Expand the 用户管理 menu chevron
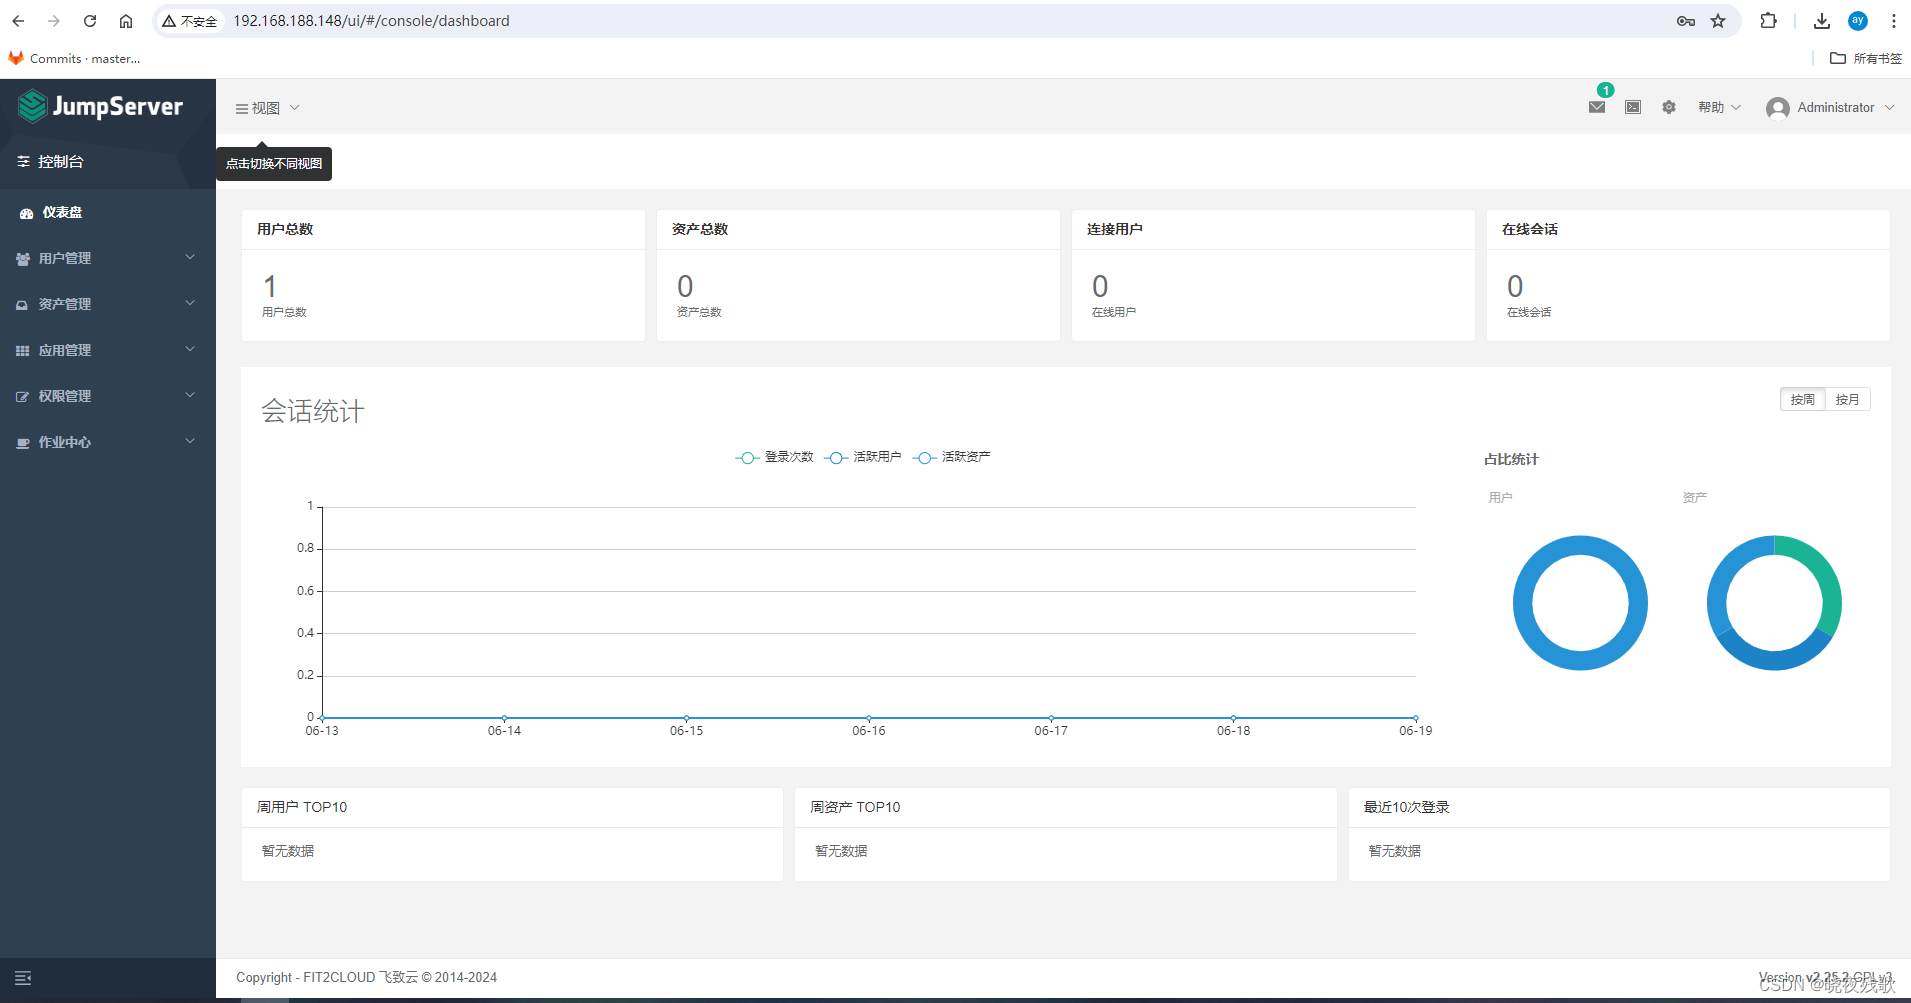 (x=190, y=258)
